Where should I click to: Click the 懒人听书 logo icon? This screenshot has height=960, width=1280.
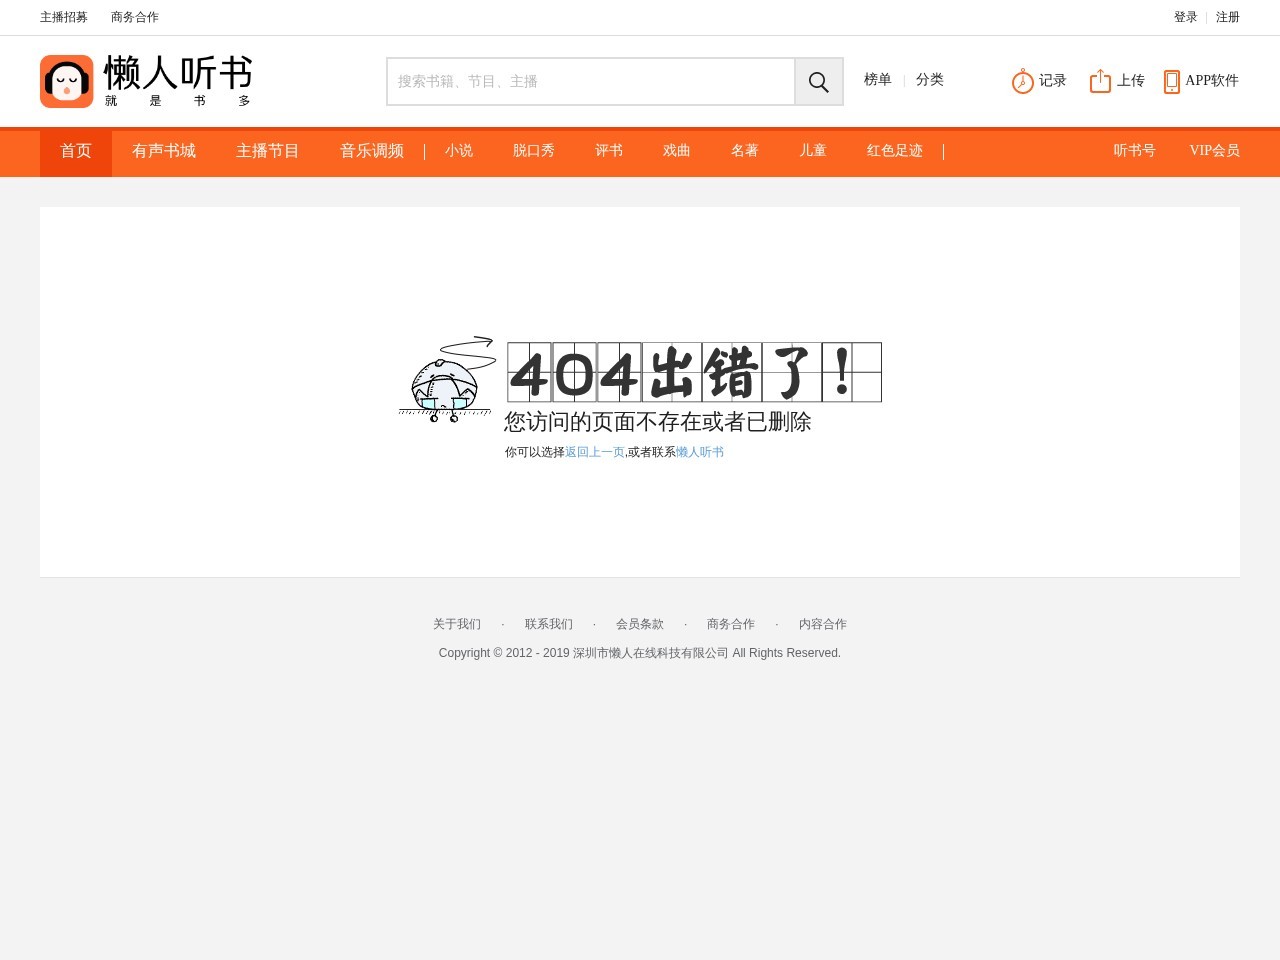coord(66,81)
